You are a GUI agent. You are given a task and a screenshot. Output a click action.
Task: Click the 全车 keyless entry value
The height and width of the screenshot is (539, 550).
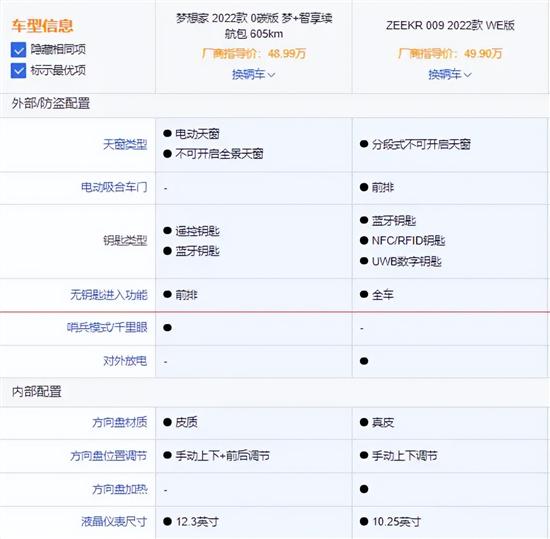pos(383,295)
